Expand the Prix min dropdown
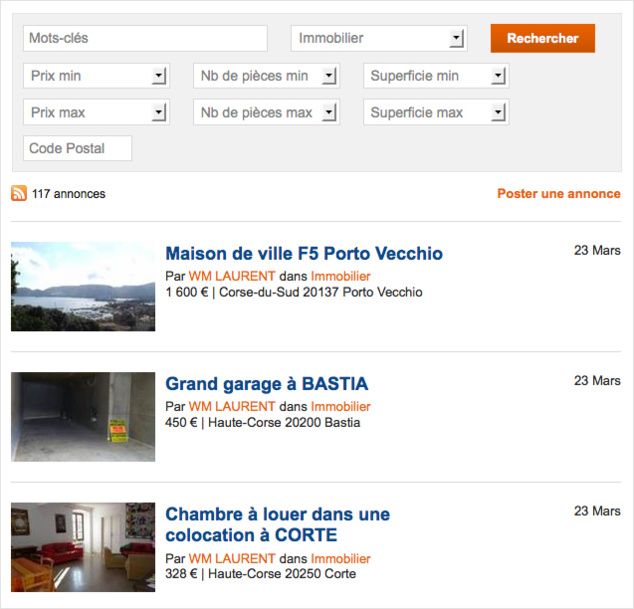Screen dimensions: 634x609 (96, 76)
